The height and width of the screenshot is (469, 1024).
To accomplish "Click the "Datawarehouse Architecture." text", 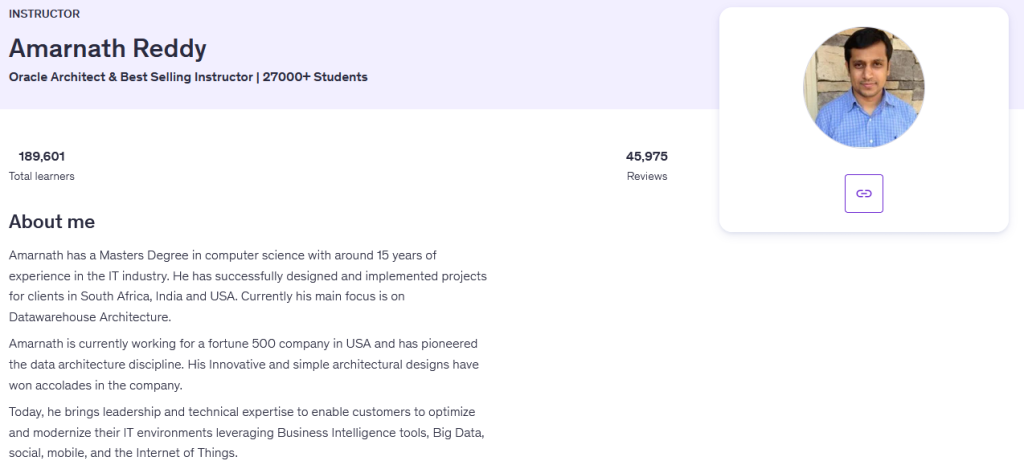I will point(90,317).
